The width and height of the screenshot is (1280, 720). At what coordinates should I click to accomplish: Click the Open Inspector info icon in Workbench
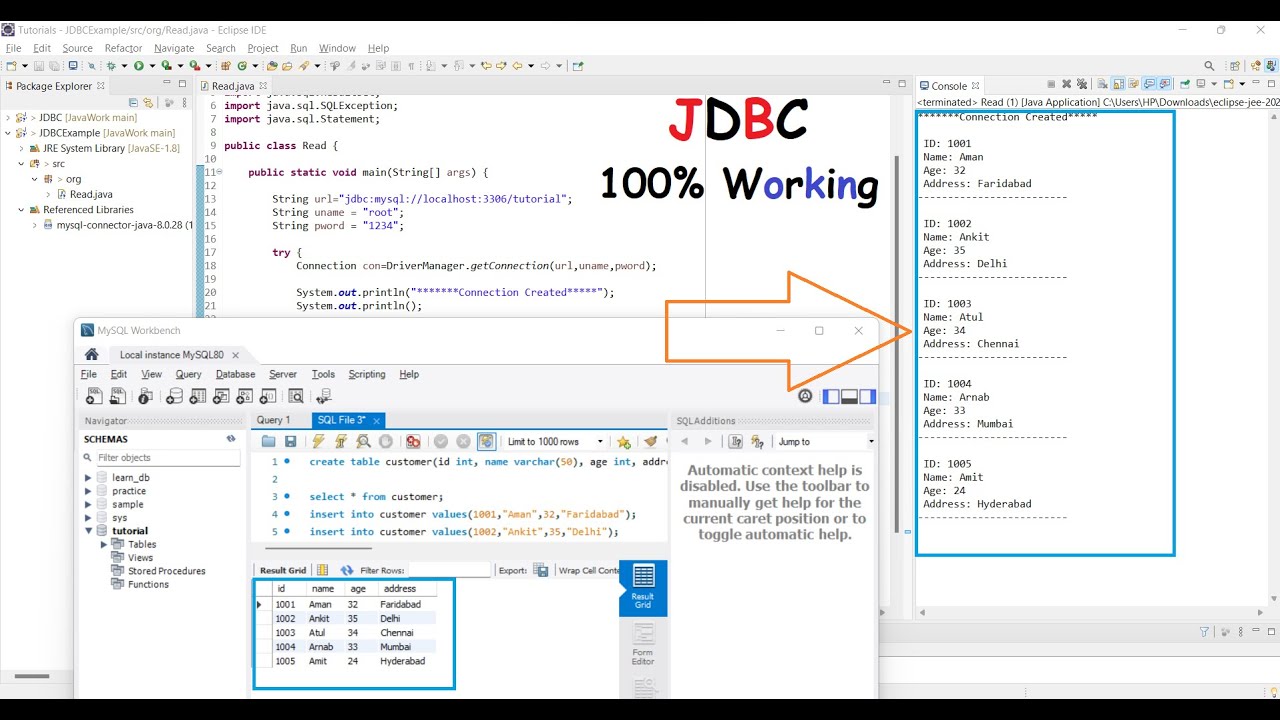(145, 396)
